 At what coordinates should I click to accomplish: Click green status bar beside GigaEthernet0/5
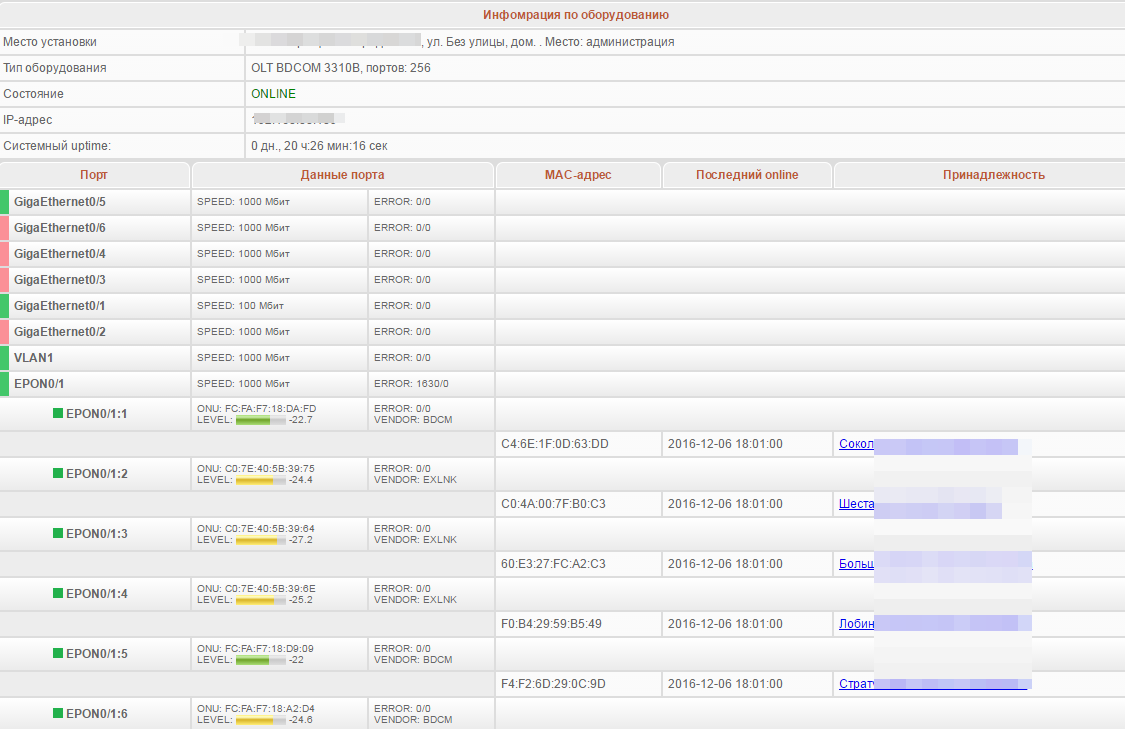pos(4,202)
